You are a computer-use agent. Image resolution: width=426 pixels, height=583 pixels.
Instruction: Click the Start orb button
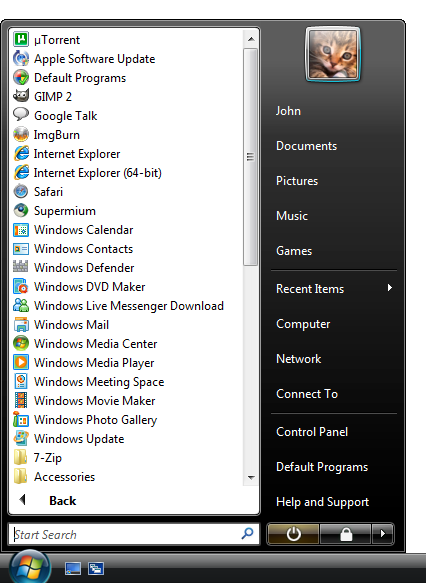coord(30,567)
